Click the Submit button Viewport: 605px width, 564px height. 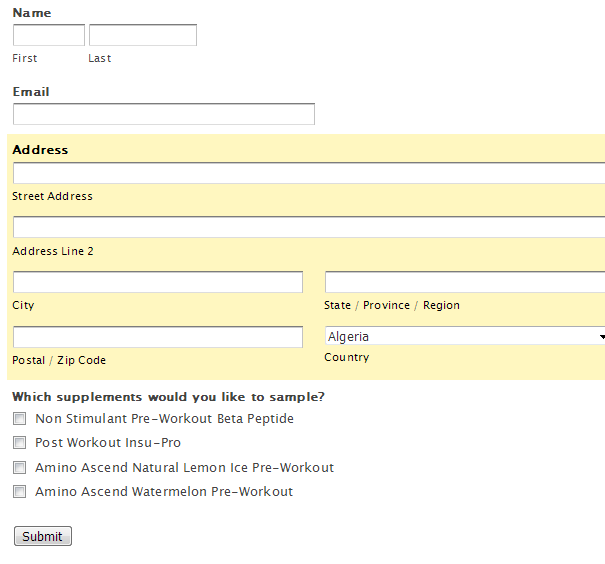pyautogui.click(x=43, y=536)
